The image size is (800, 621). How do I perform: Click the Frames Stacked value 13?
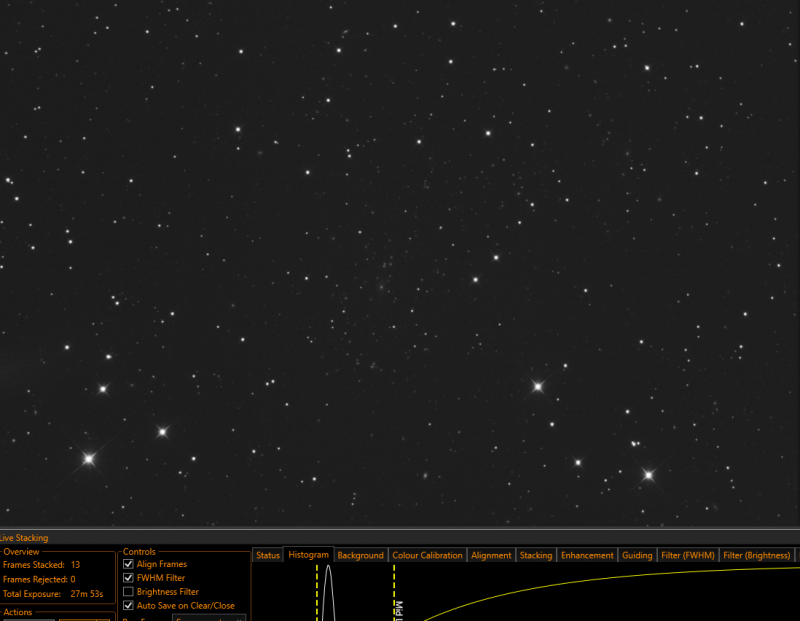pyautogui.click(x=76, y=565)
